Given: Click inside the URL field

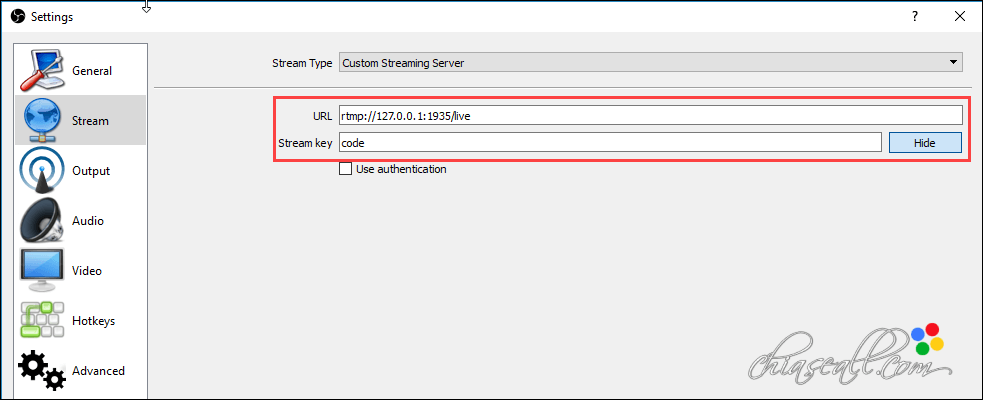Looking at the screenshot, I should (650, 115).
